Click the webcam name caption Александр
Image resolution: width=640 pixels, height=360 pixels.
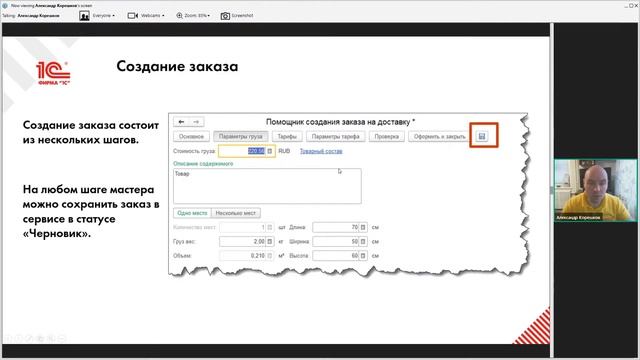tap(578, 218)
